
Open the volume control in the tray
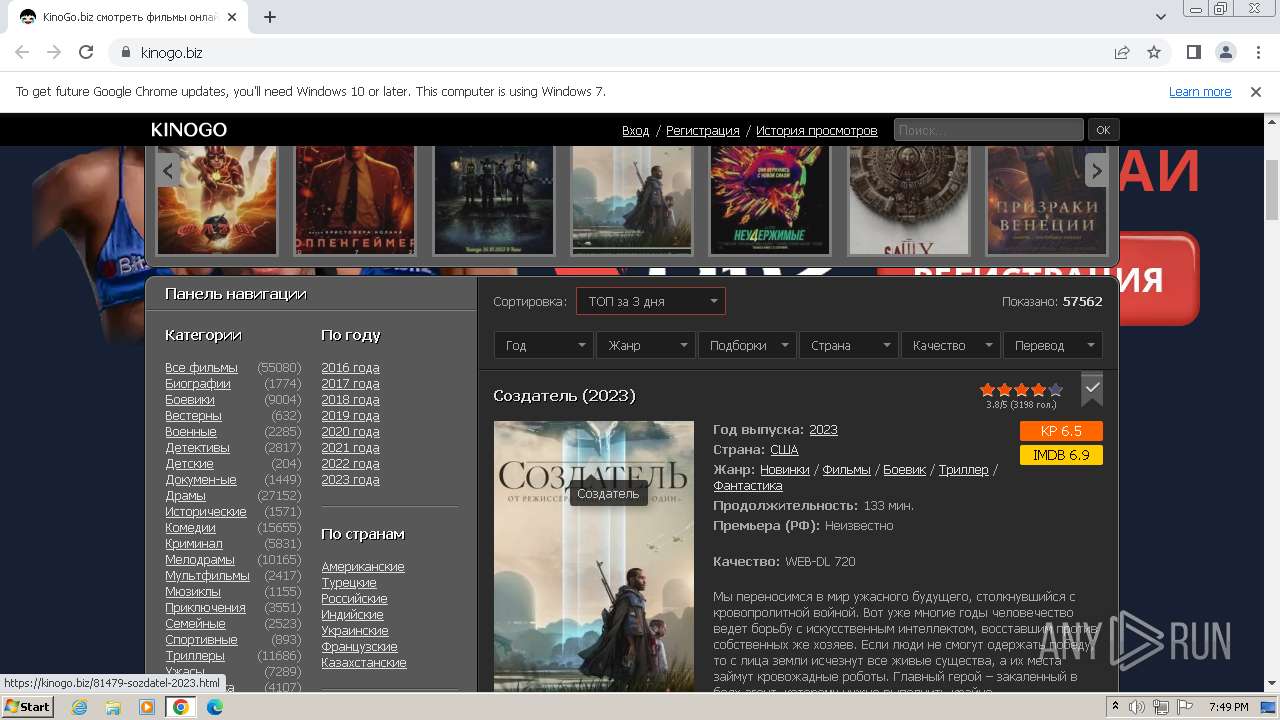(1137, 707)
